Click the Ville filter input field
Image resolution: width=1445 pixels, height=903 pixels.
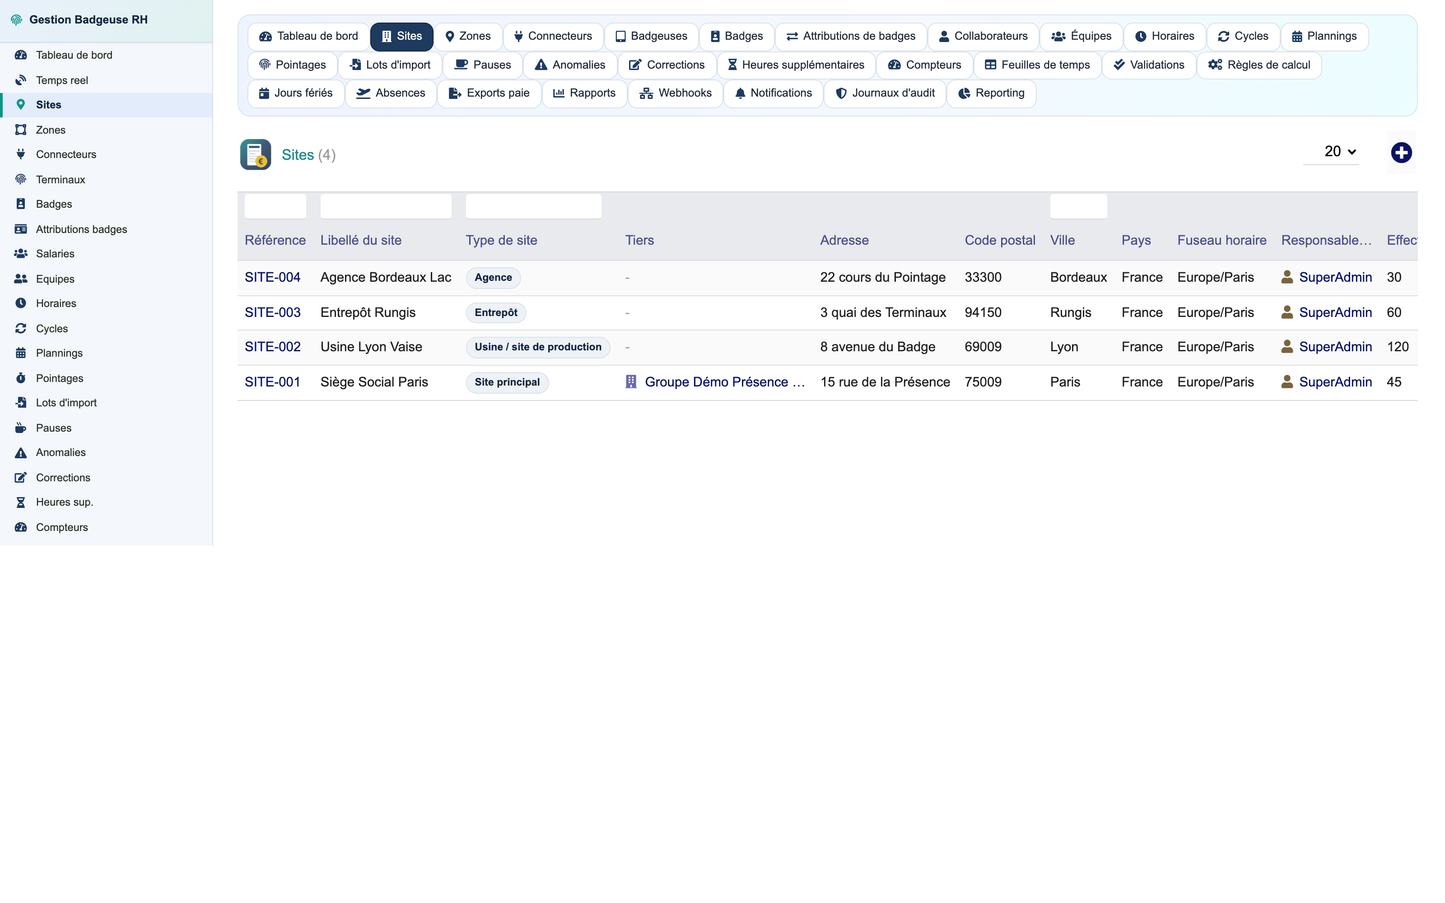pyautogui.click(x=1078, y=206)
